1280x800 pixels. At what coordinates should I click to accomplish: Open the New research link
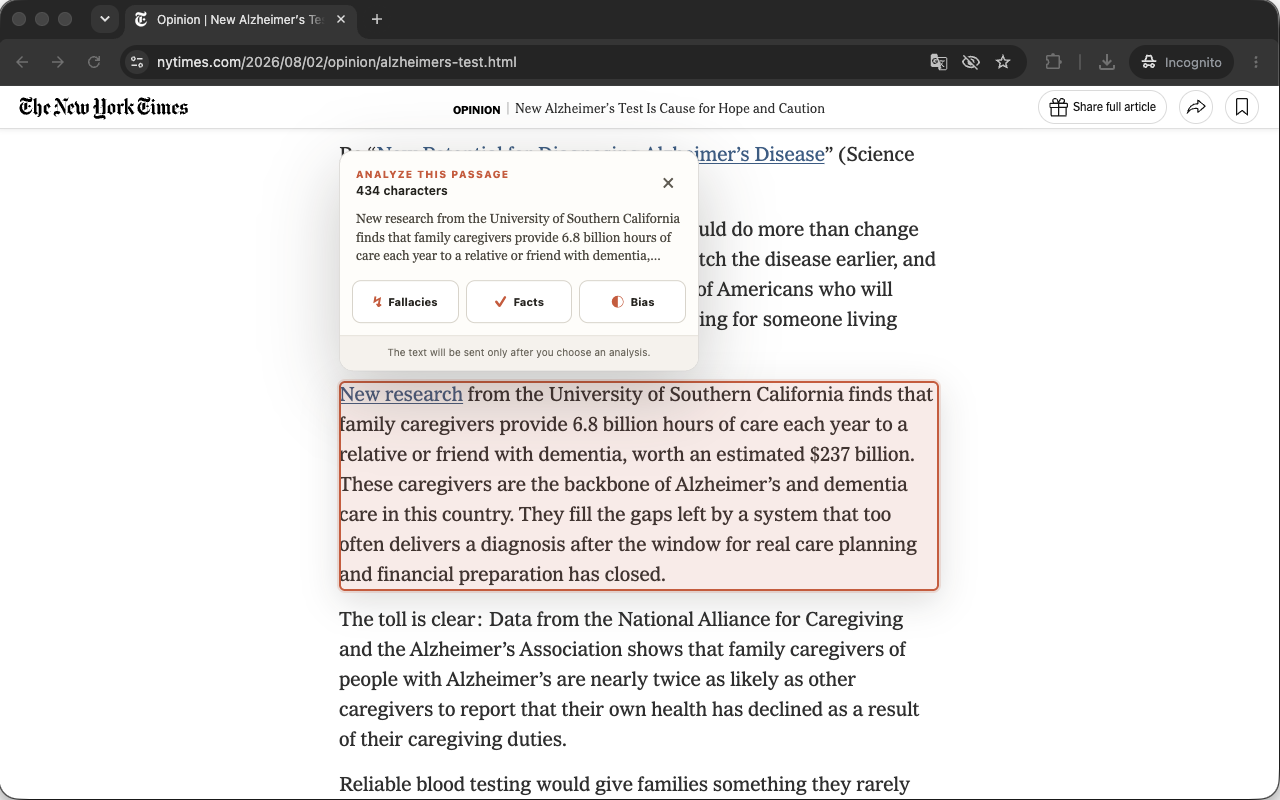[401, 394]
